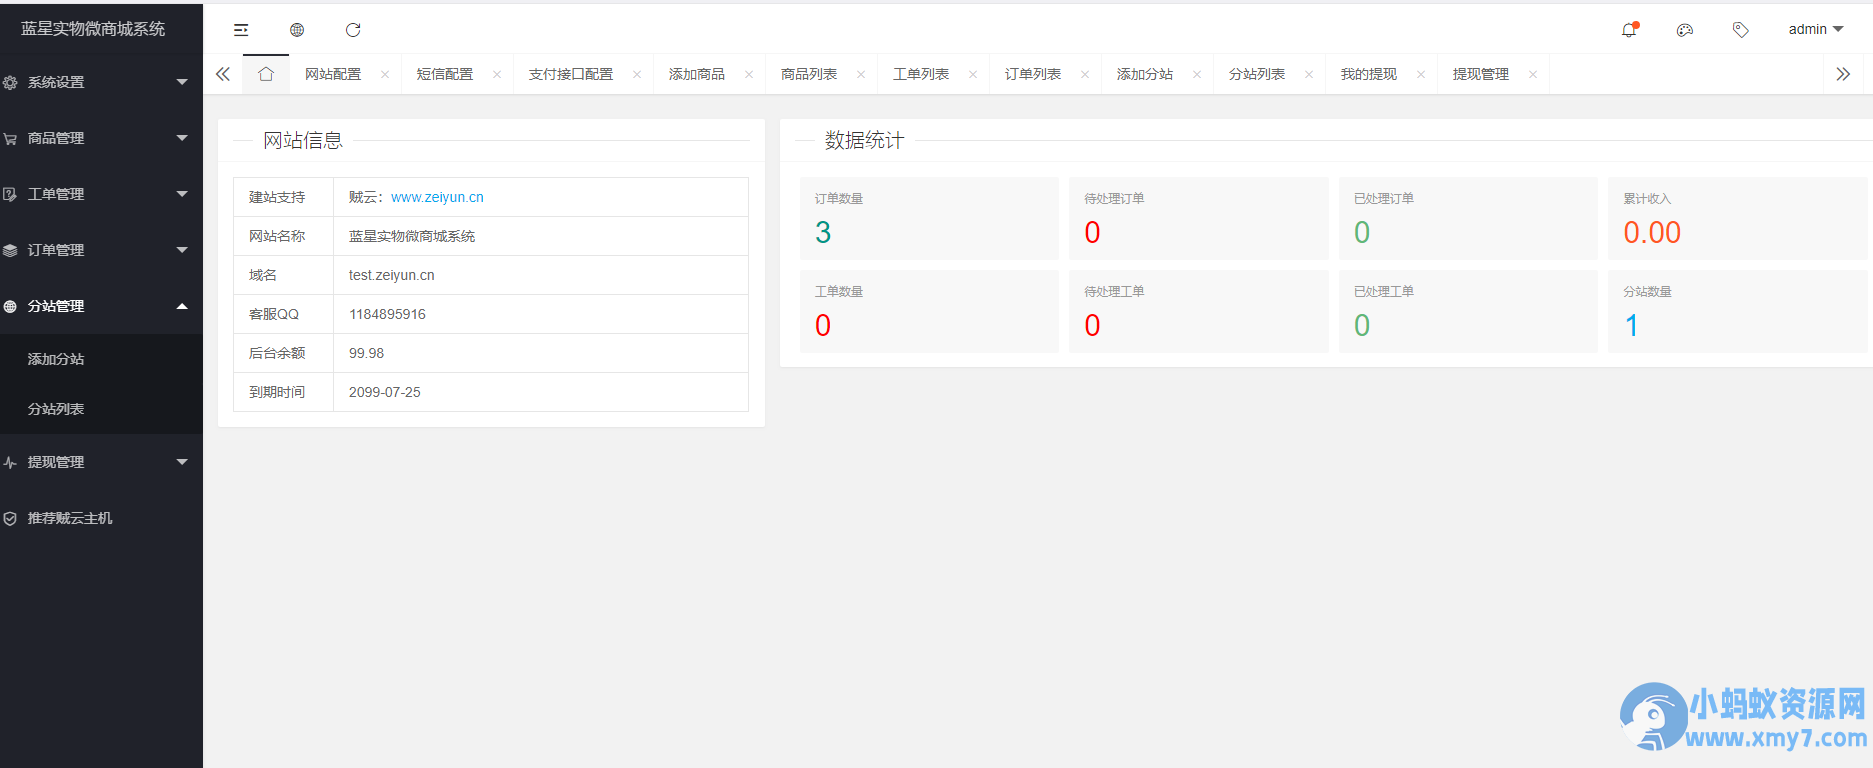The height and width of the screenshot is (768, 1873).
Task: Click the 工单数量 statistics card
Action: click(x=929, y=311)
